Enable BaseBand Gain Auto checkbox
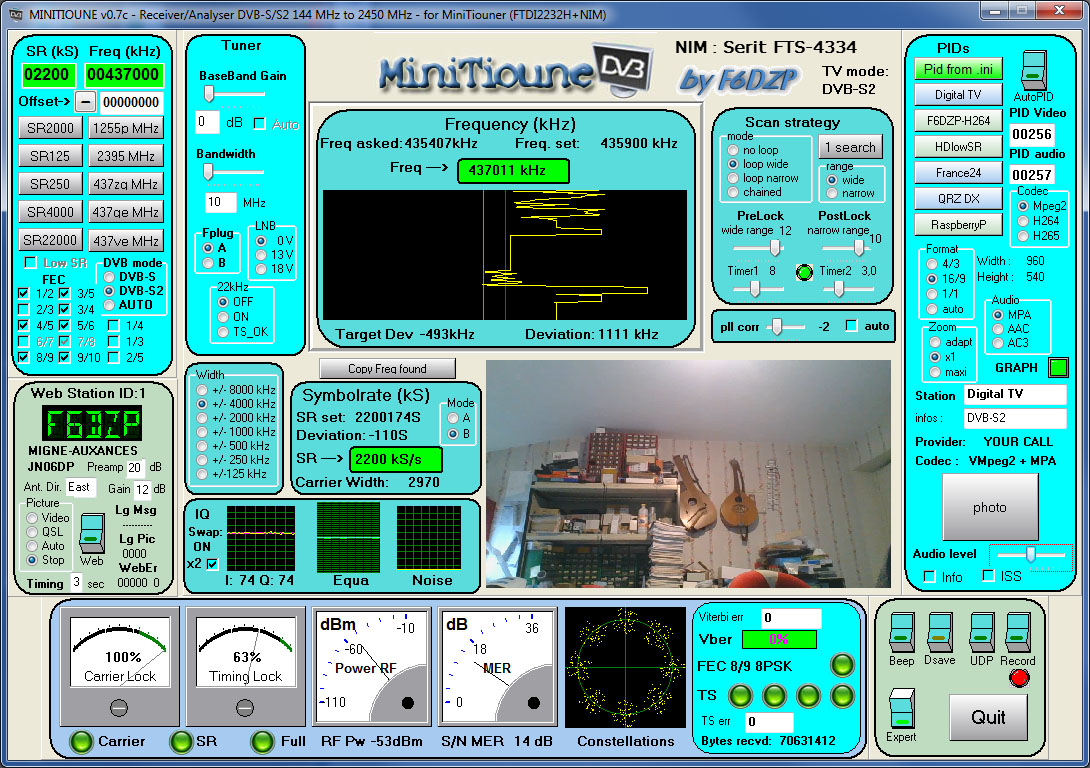The width and height of the screenshot is (1090, 768). pos(259,124)
